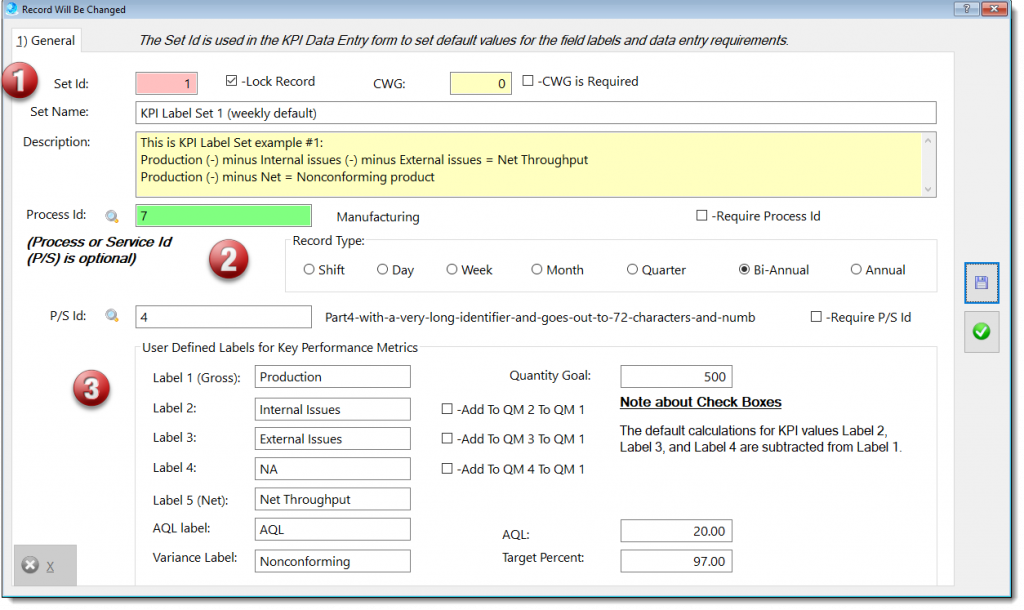The height and width of the screenshot is (610, 1024).
Task: Close the Record Will Be Changed window
Action: [x=994, y=8]
